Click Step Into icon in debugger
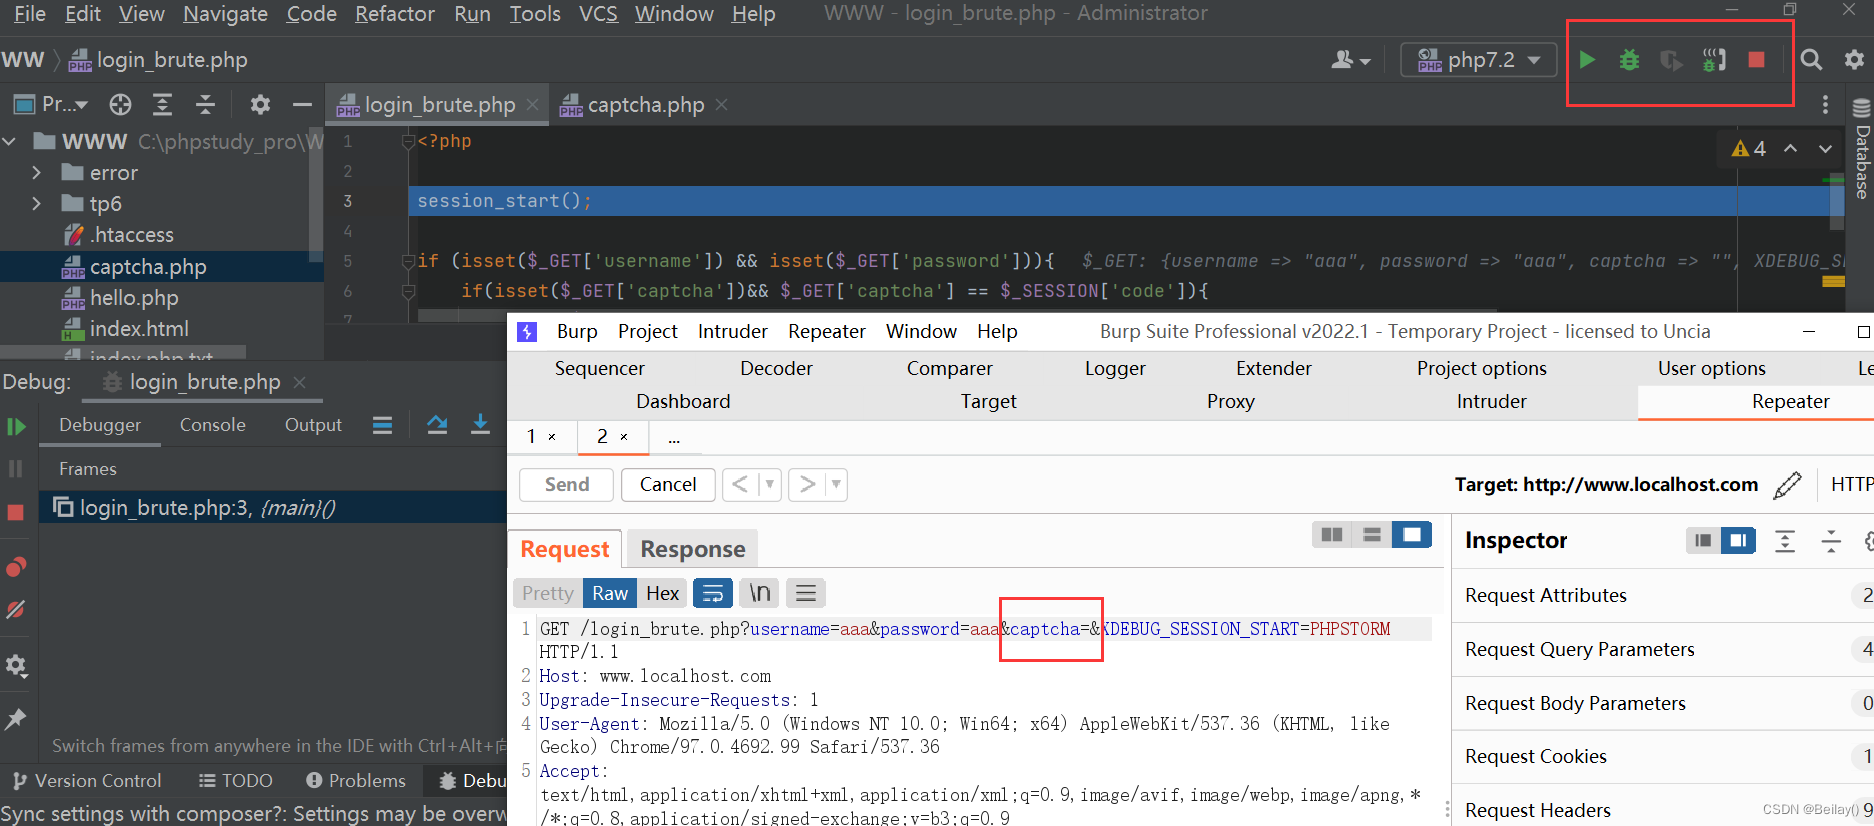The width and height of the screenshot is (1874, 826). (x=480, y=425)
